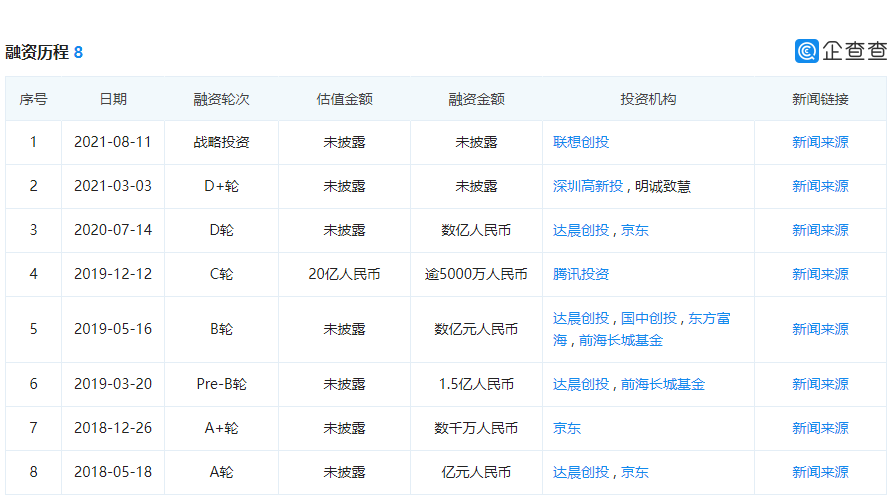
Task: Click the 逾5000万人民币 amount cell
Action: 476,274
